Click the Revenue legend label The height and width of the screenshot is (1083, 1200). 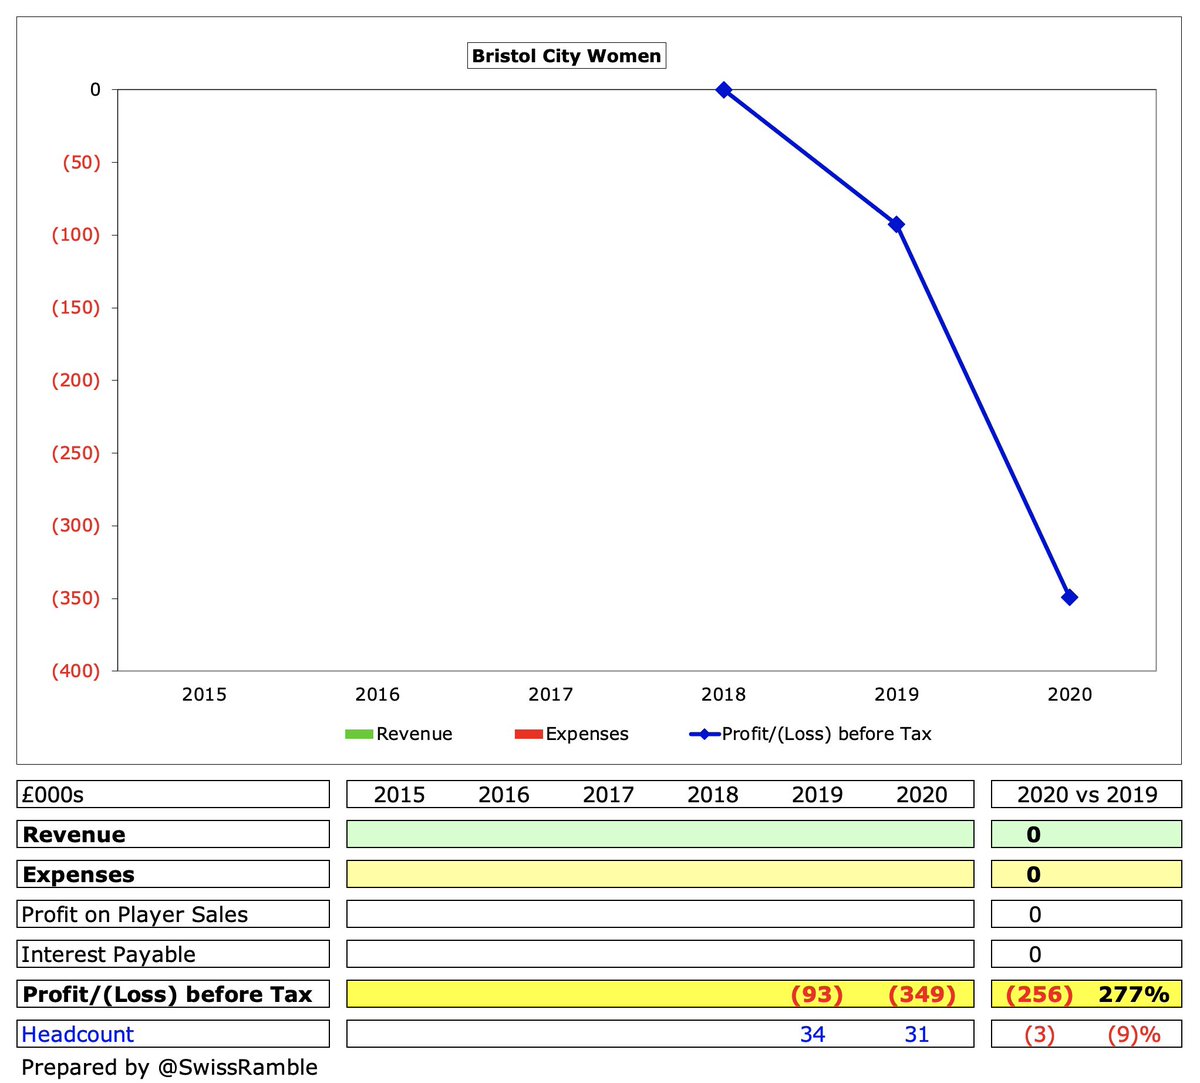[x=414, y=734]
